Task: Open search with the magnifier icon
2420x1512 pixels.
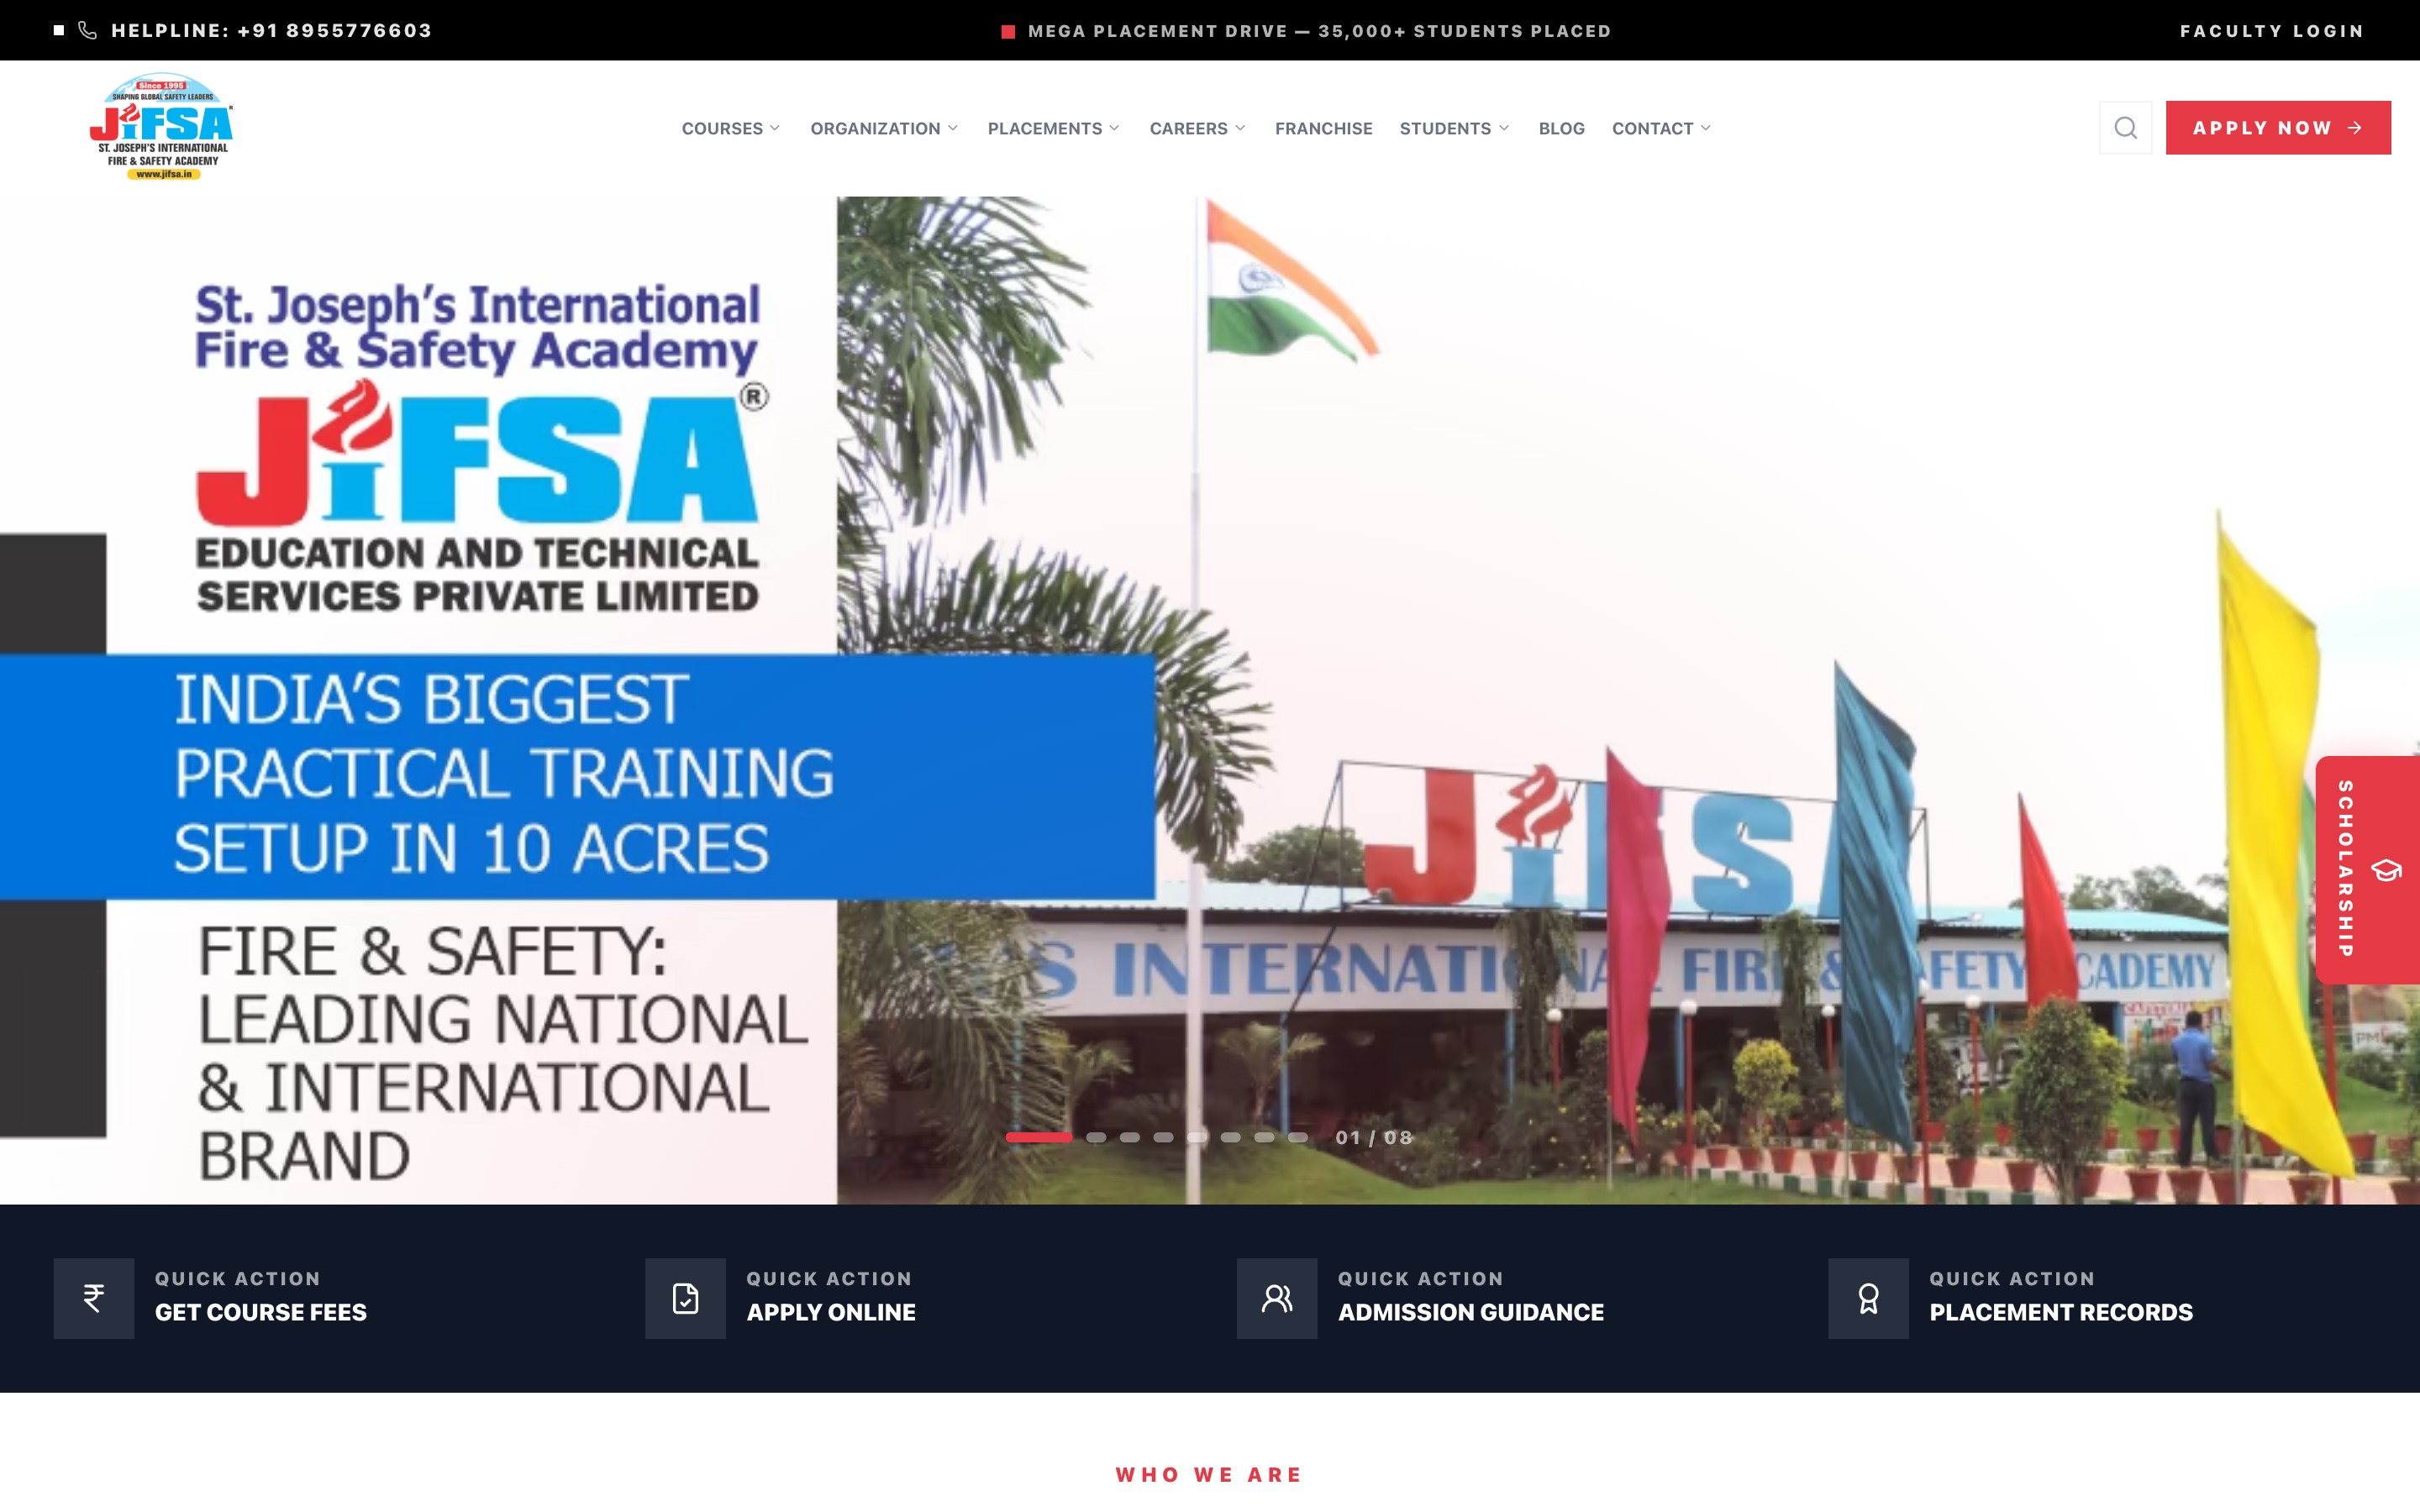Action: [x=2125, y=128]
